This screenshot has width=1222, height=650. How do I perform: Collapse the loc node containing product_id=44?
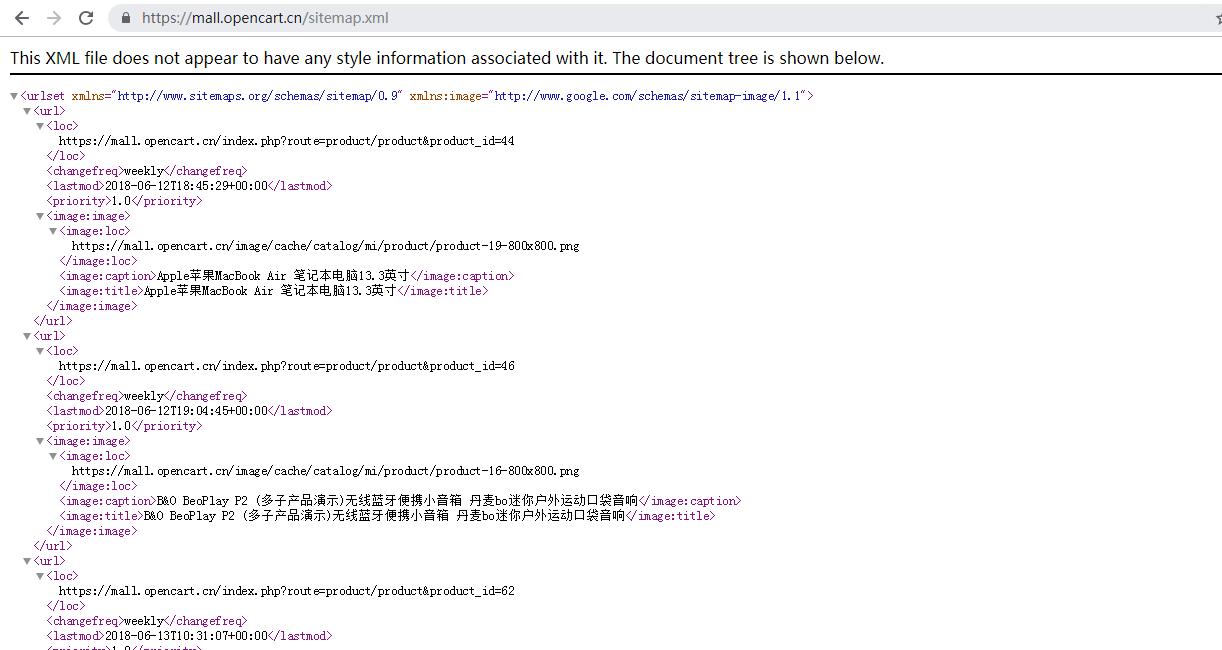40,126
